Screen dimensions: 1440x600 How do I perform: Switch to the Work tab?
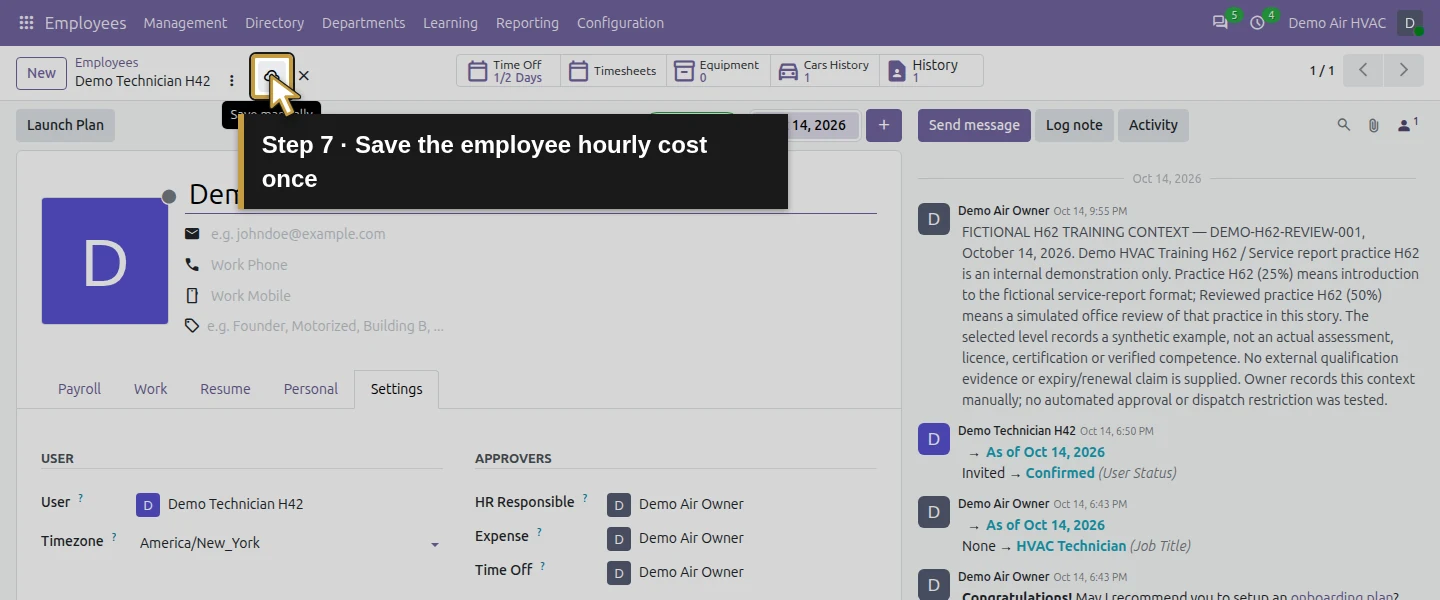point(151,389)
